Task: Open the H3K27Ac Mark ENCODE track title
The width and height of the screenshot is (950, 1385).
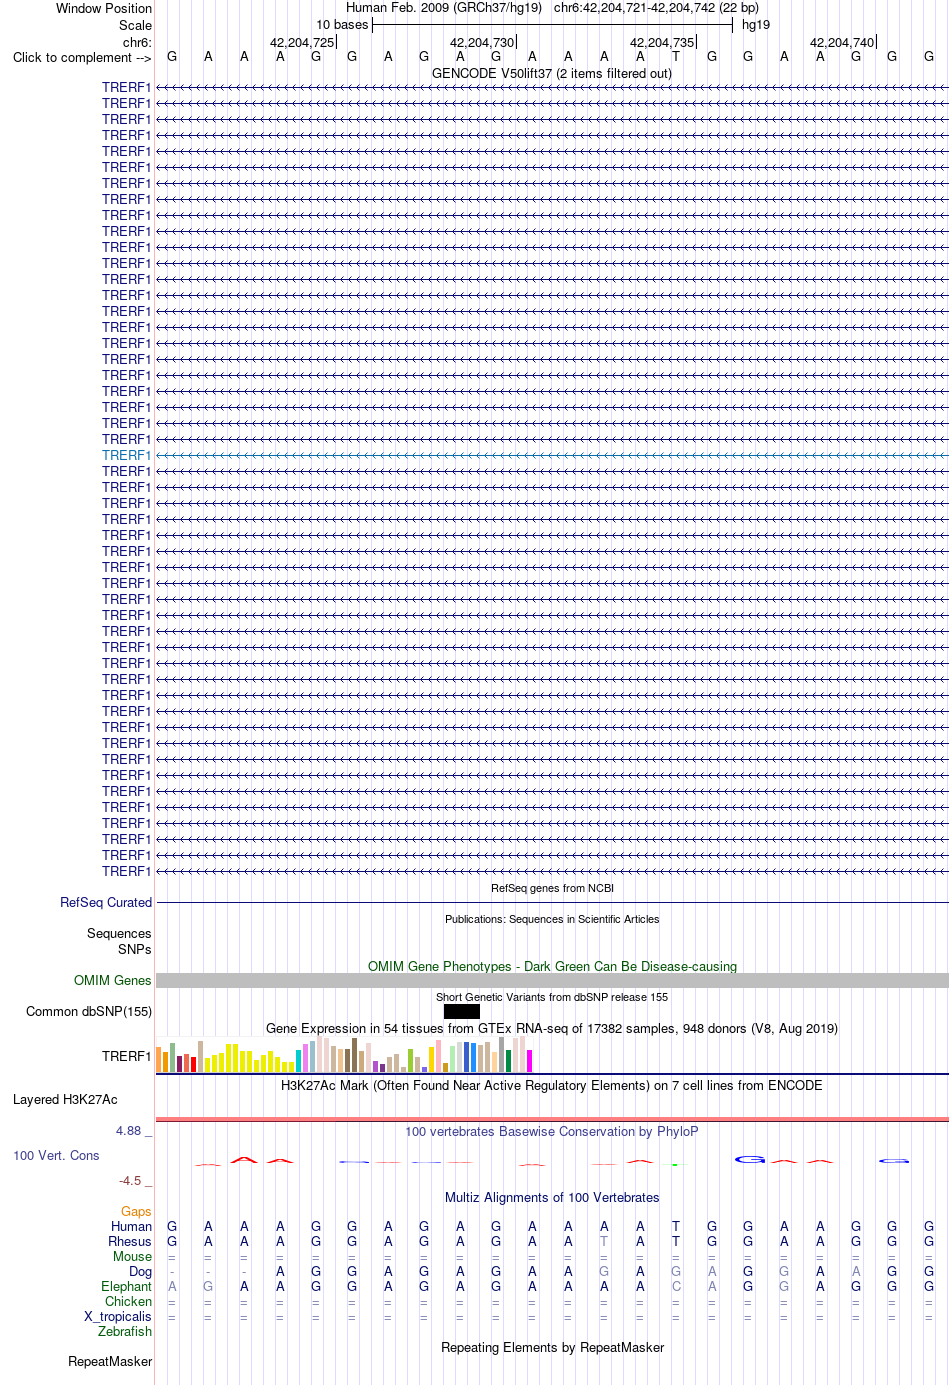Action: tap(552, 1086)
